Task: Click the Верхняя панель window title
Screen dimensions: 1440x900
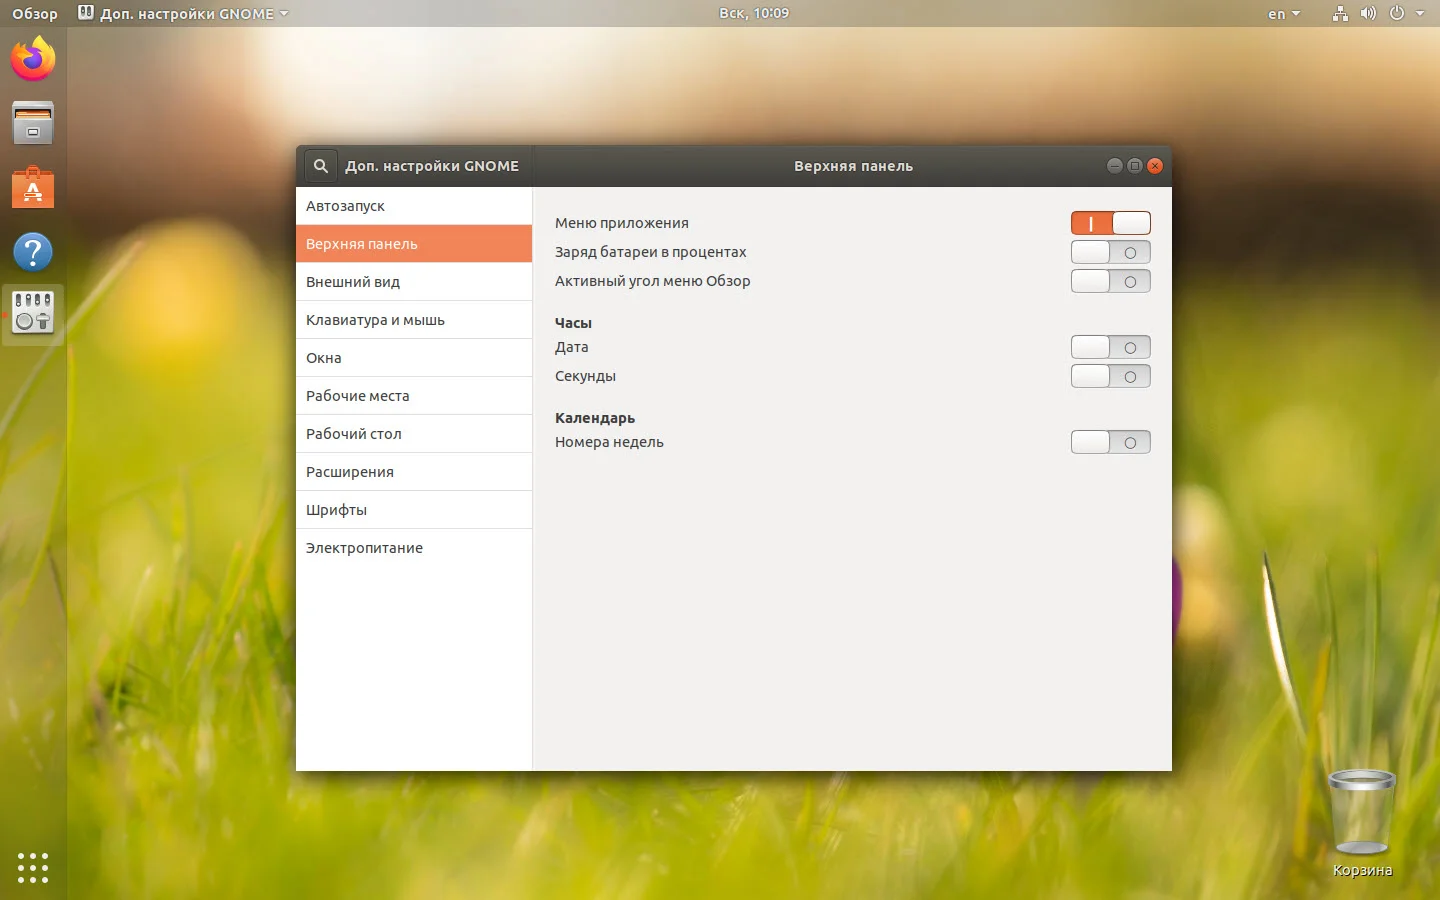Action: [x=853, y=166]
